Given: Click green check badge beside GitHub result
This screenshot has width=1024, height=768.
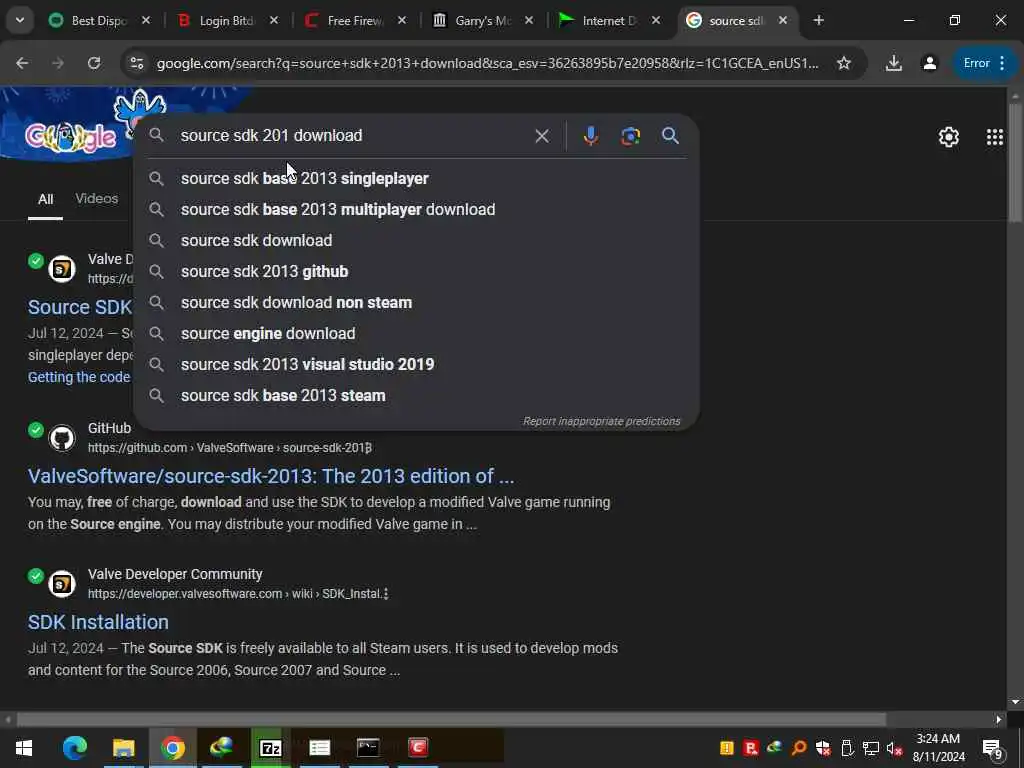Looking at the screenshot, I should [x=36, y=430].
